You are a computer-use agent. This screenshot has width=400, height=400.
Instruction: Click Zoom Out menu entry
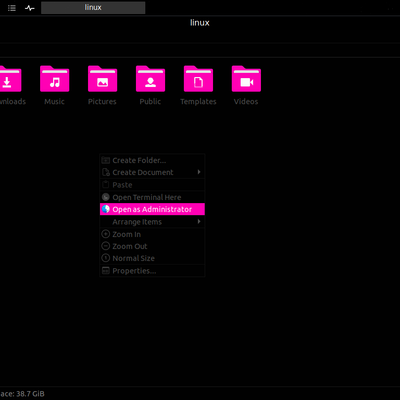tap(152, 246)
